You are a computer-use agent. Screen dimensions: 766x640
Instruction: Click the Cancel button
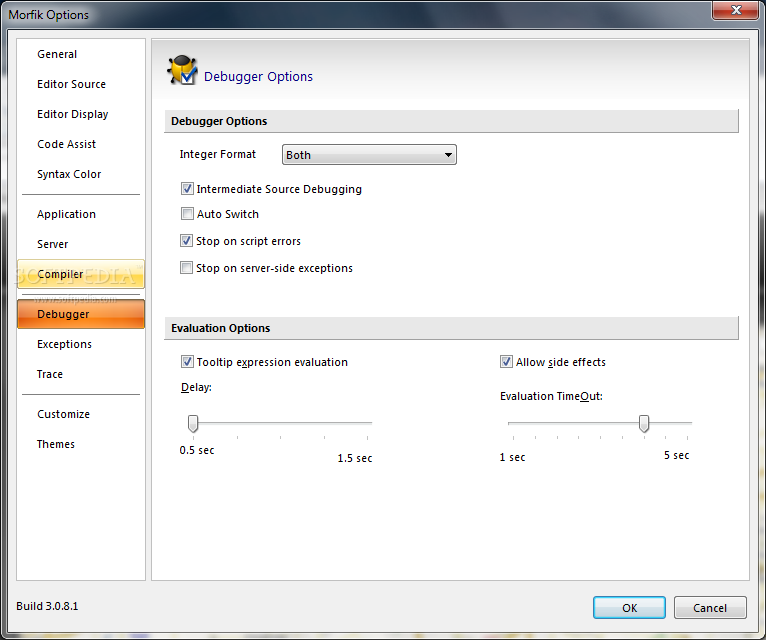pyautogui.click(x=710, y=608)
